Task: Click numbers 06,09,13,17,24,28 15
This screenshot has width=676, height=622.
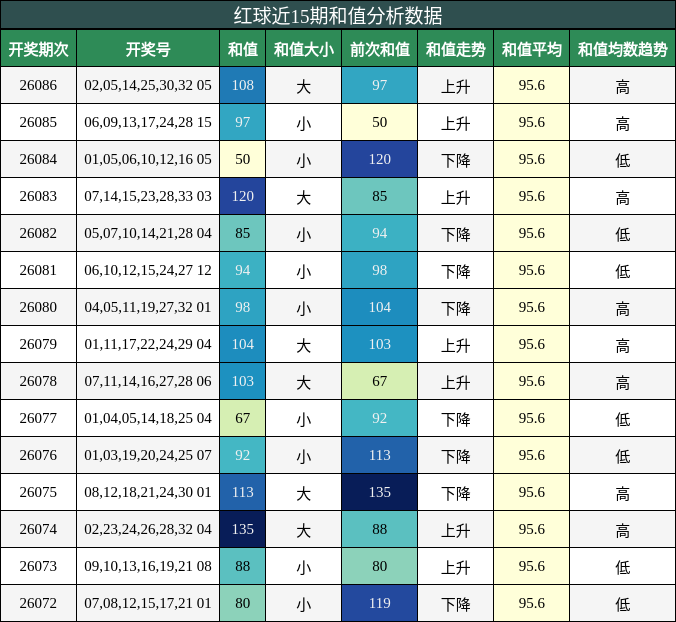Action: [148, 122]
